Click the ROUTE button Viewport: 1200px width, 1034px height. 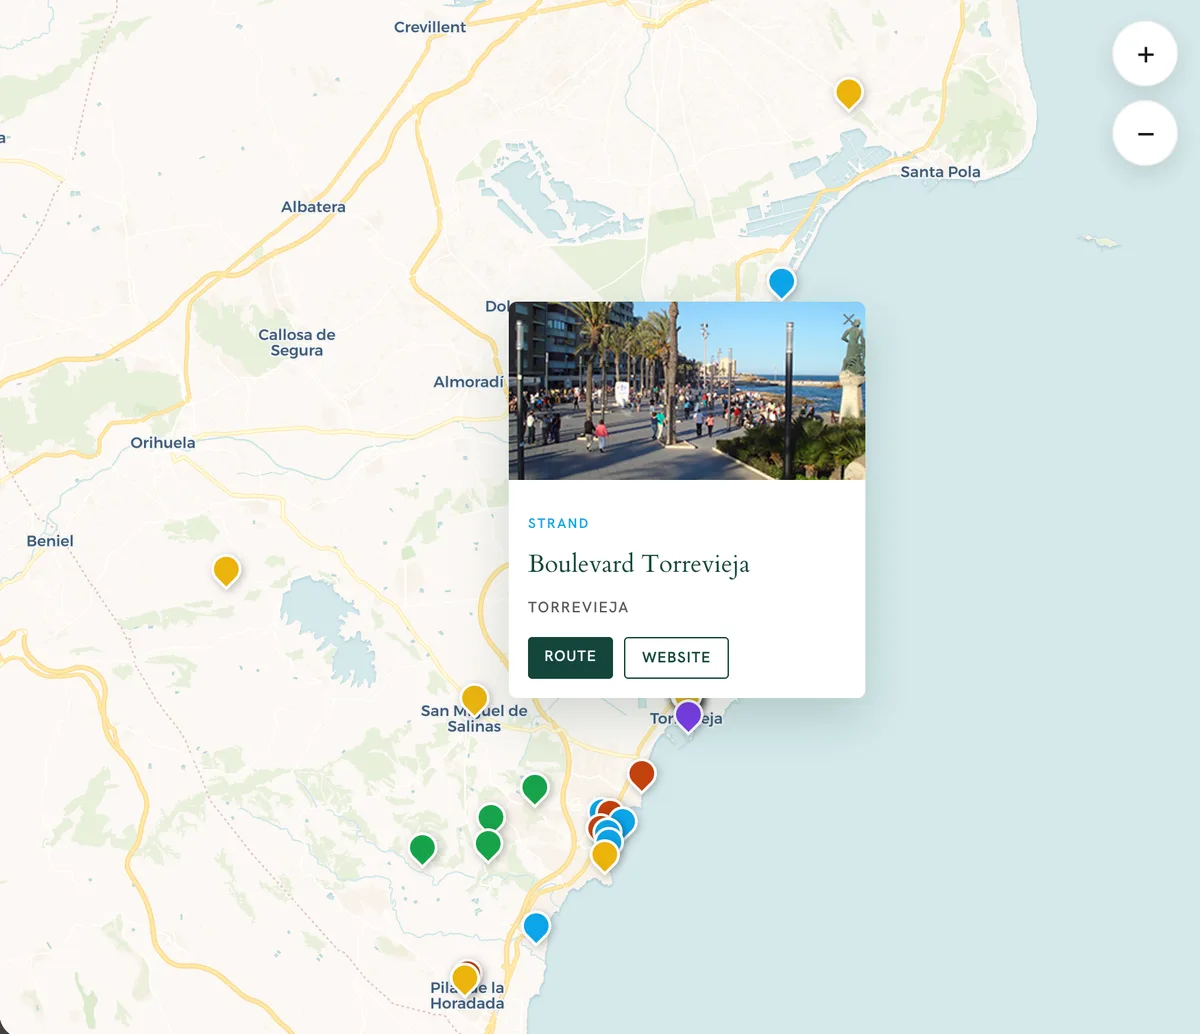(570, 657)
